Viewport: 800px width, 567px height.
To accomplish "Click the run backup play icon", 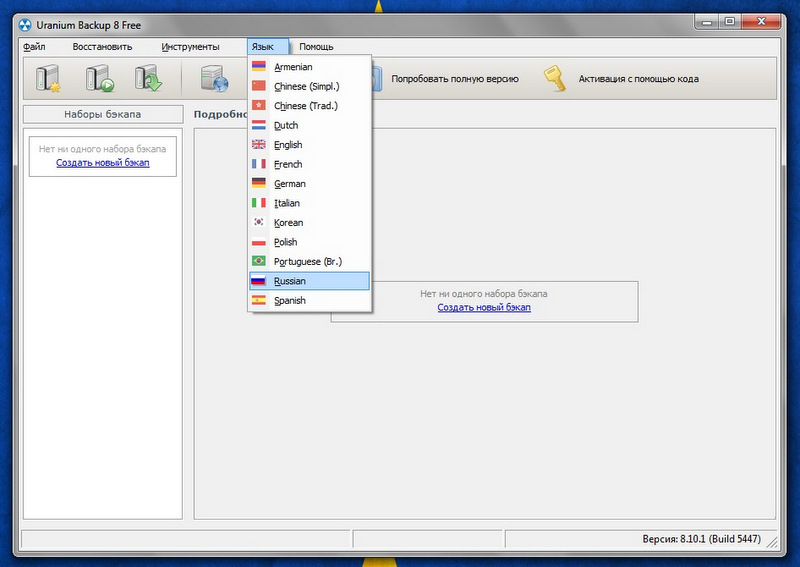I will pos(99,78).
